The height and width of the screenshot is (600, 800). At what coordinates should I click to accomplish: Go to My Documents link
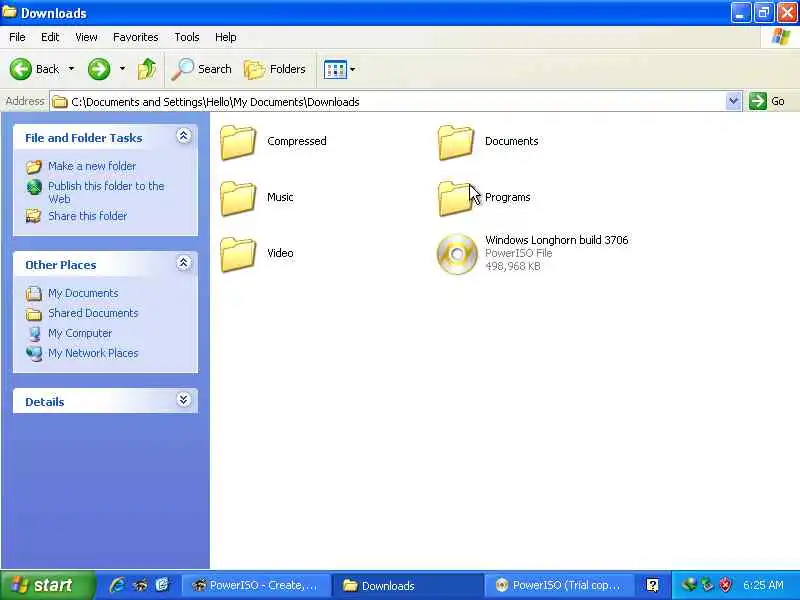click(x=83, y=293)
